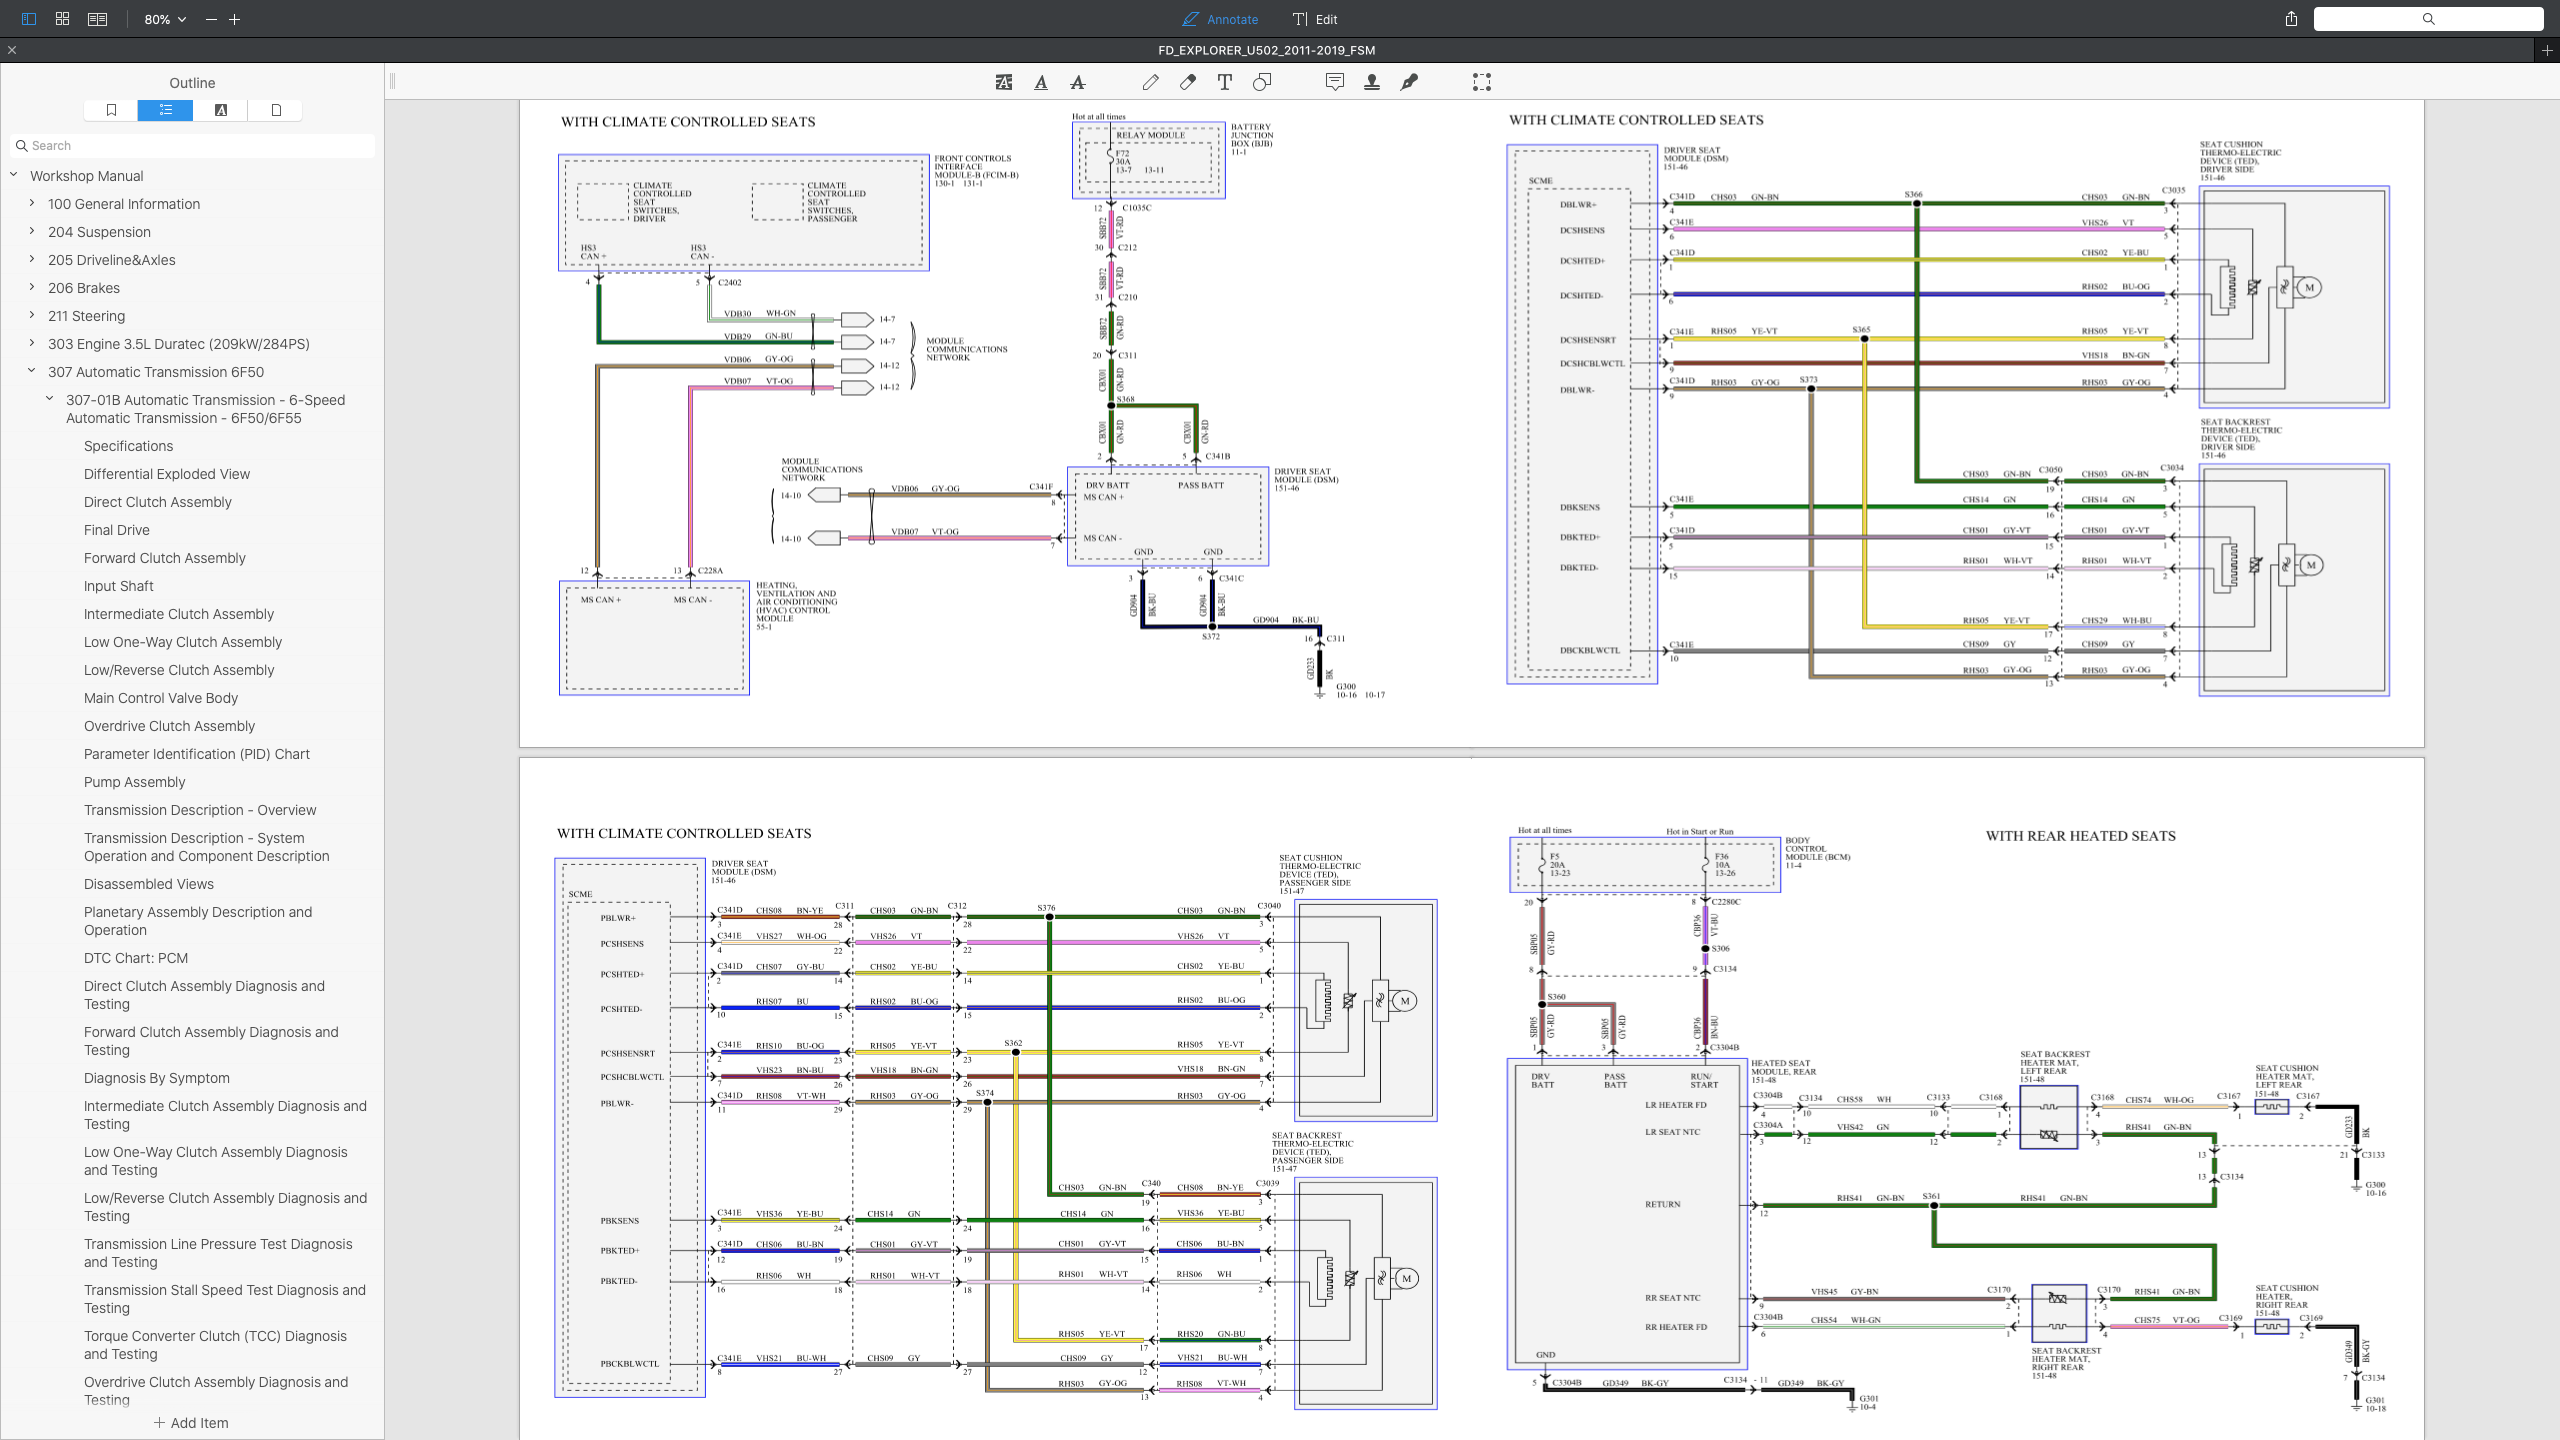Toggle the sidebar panel visibility

(x=28, y=19)
